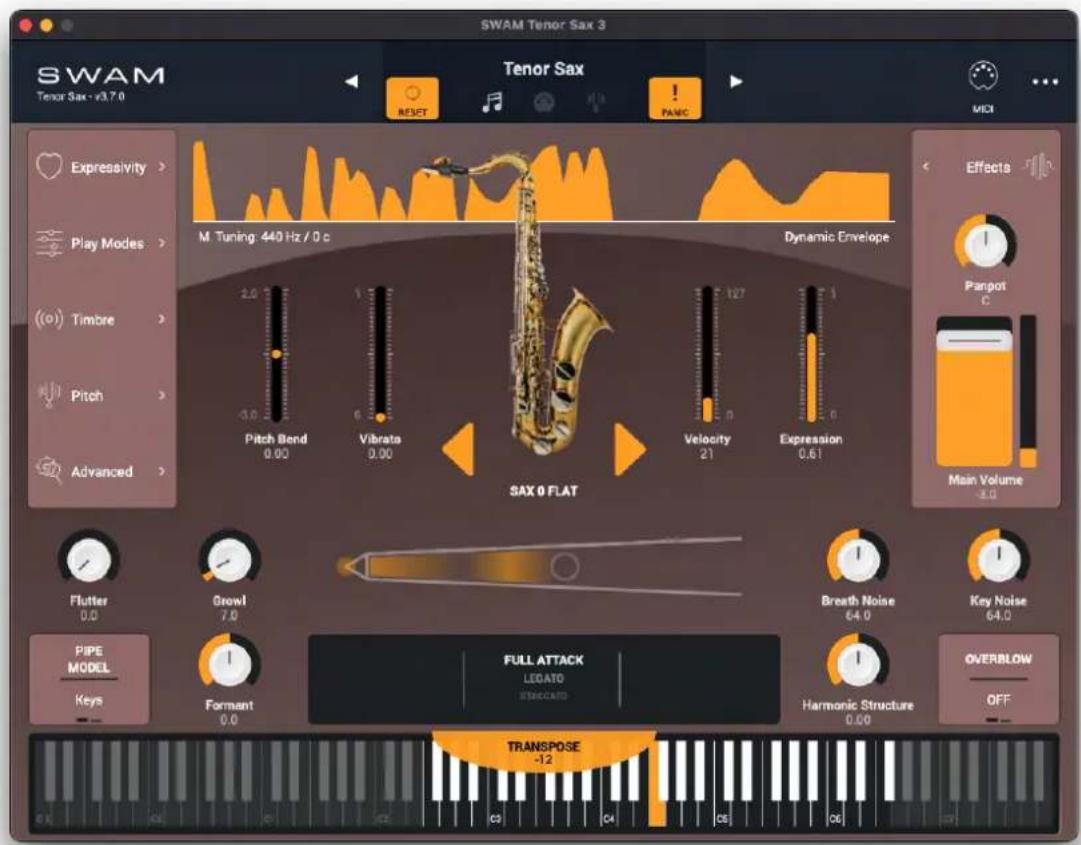
Task: Click the Timbre sound-wave icon
Action: [x=49, y=319]
